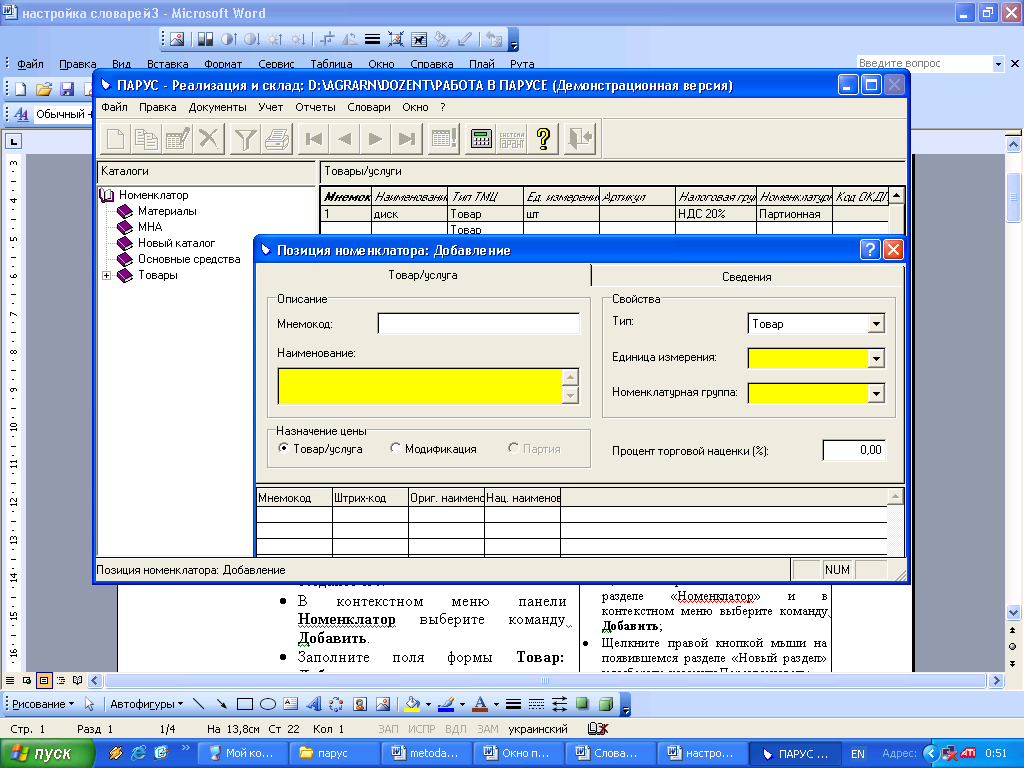This screenshot has width=1024, height=768.
Task: Click the yellow Наименование text area
Action: tap(420, 386)
